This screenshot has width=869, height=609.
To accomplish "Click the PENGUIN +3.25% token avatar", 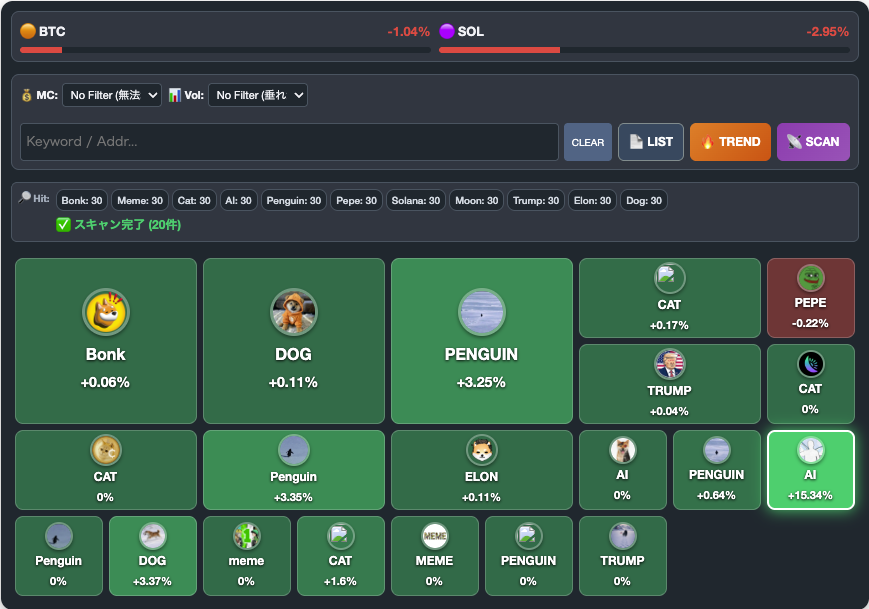I will click(x=481, y=313).
